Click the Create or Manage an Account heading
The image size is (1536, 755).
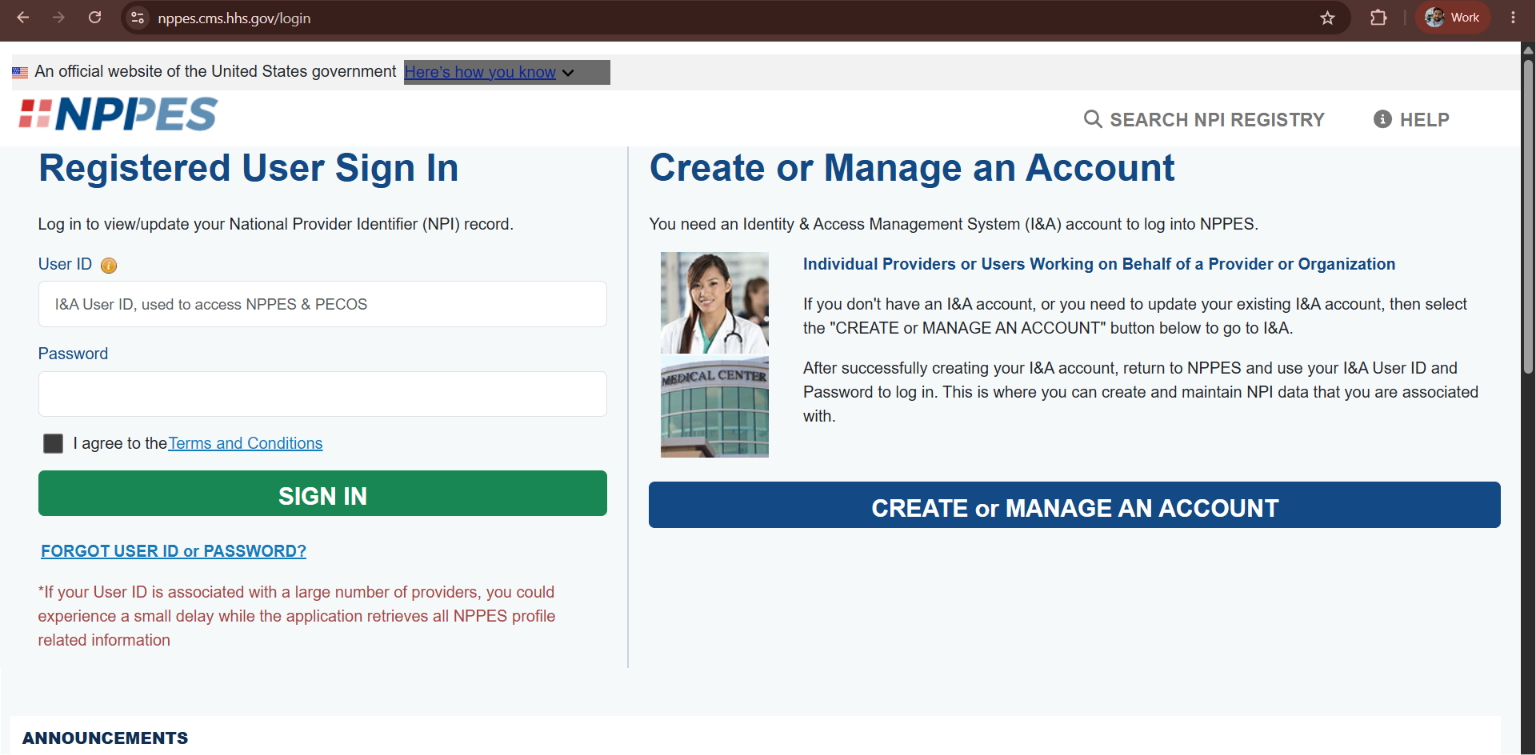click(912, 168)
